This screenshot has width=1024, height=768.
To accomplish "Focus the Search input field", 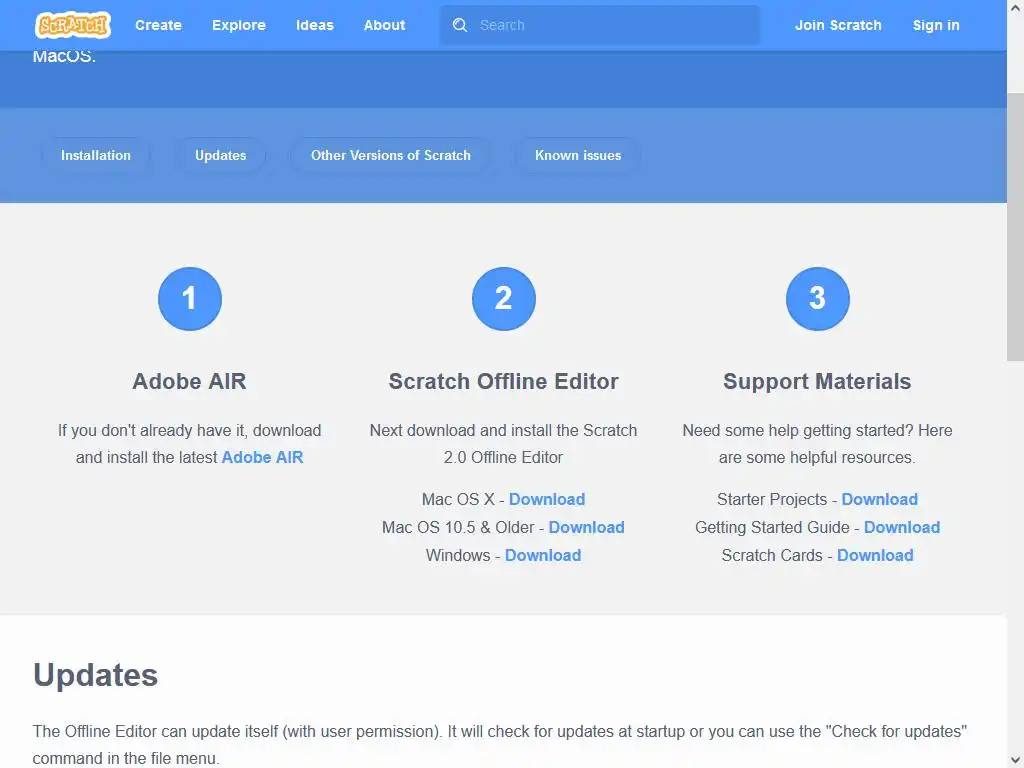I will [600, 25].
